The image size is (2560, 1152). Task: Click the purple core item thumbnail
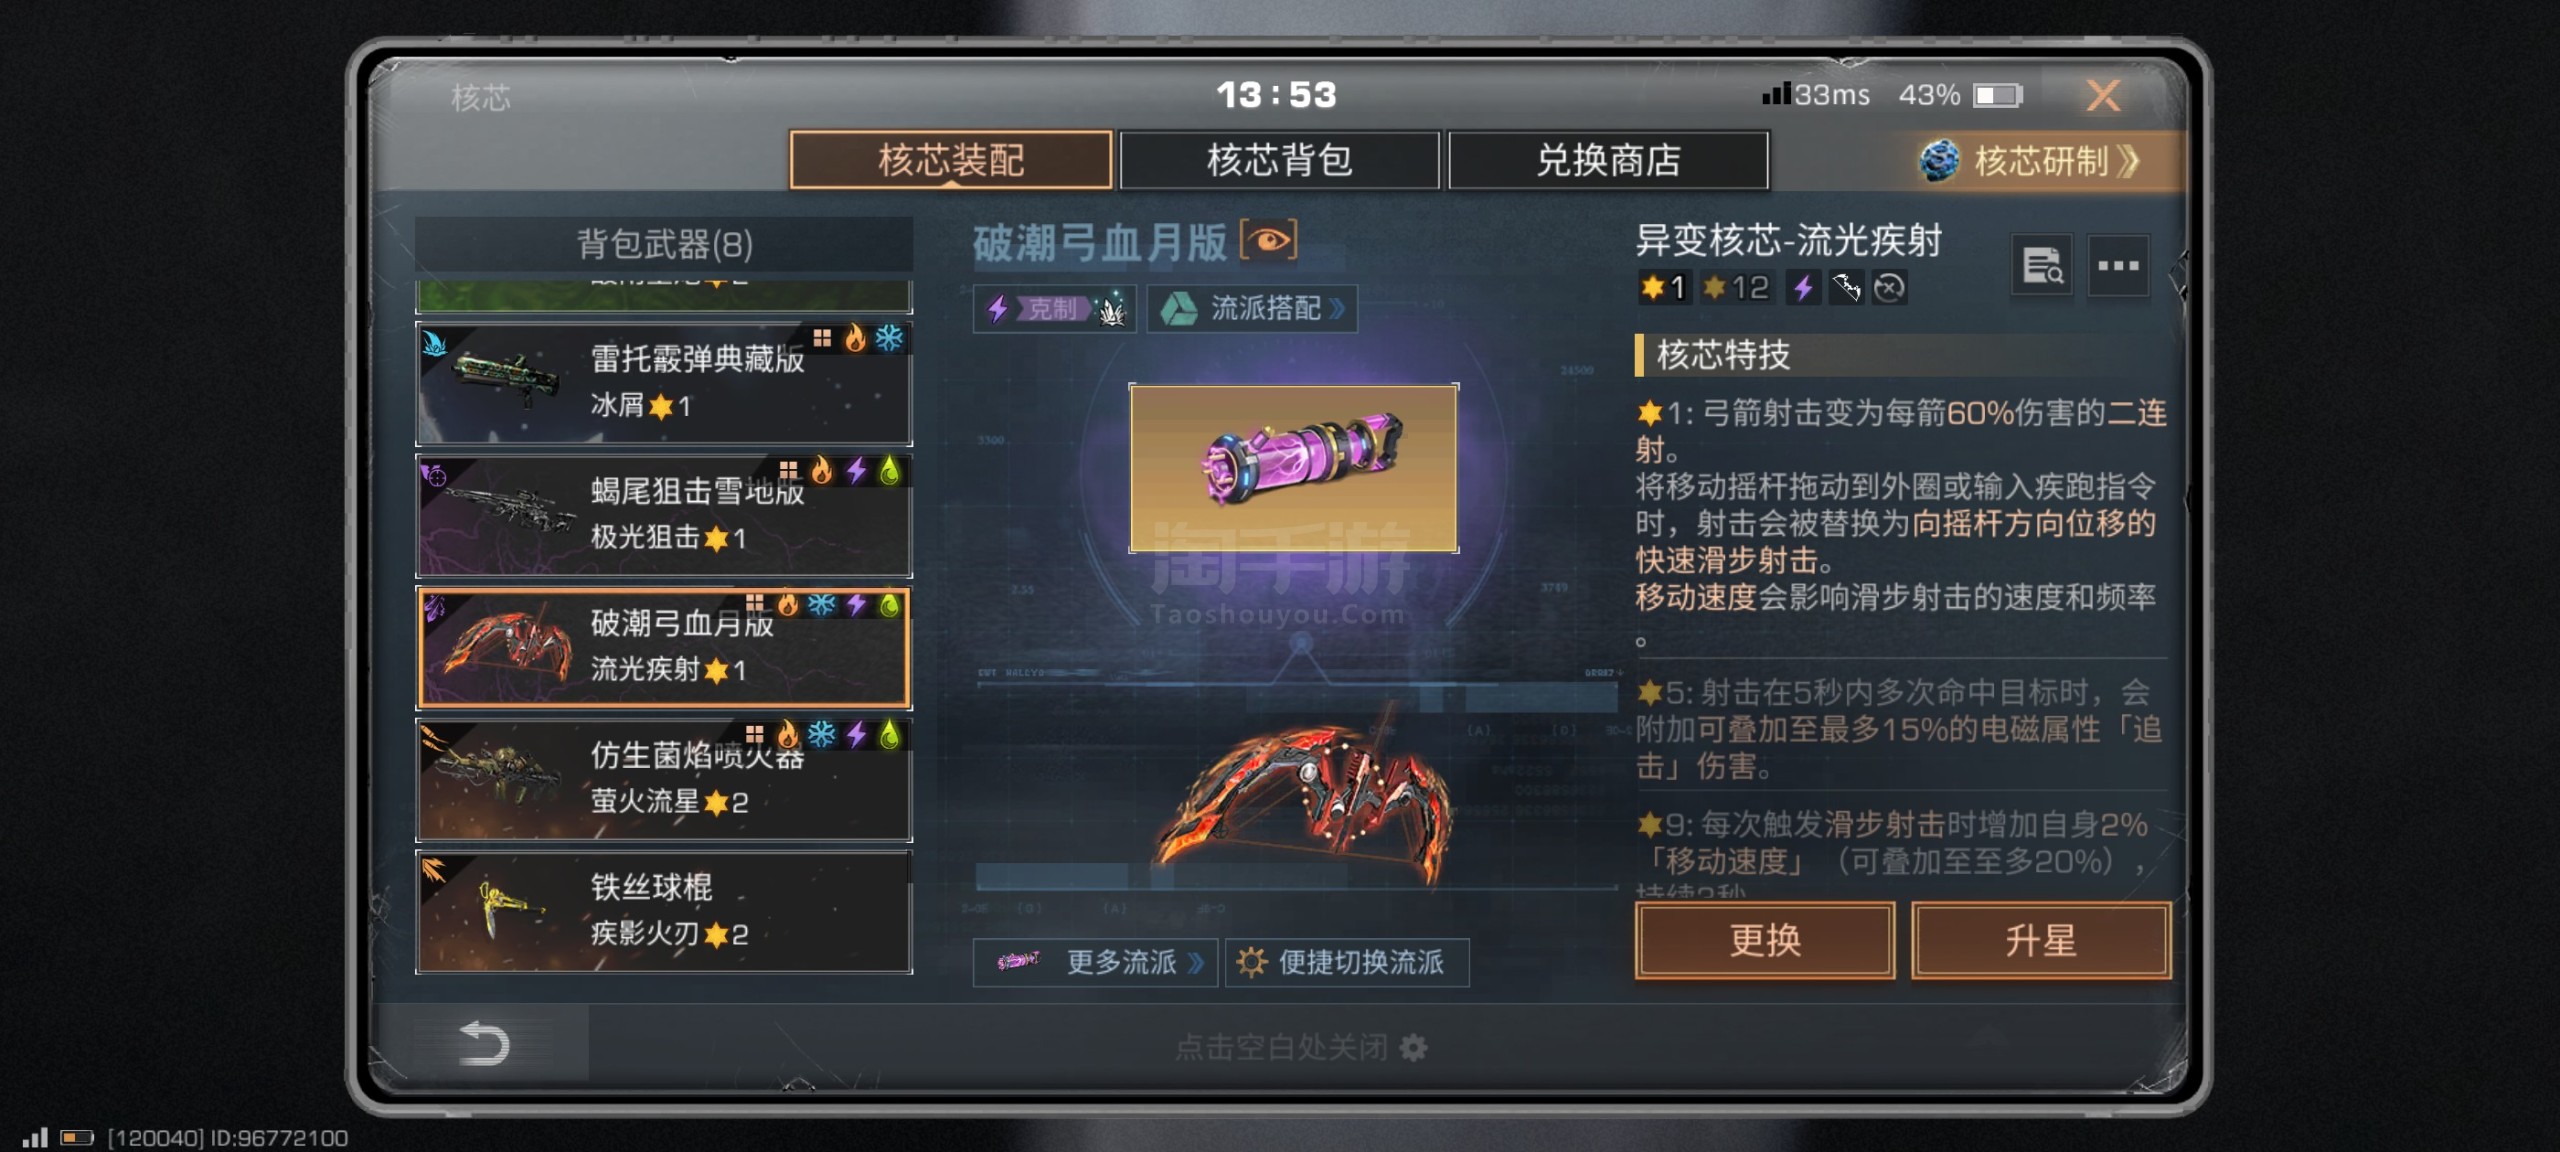coord(1293,468)
